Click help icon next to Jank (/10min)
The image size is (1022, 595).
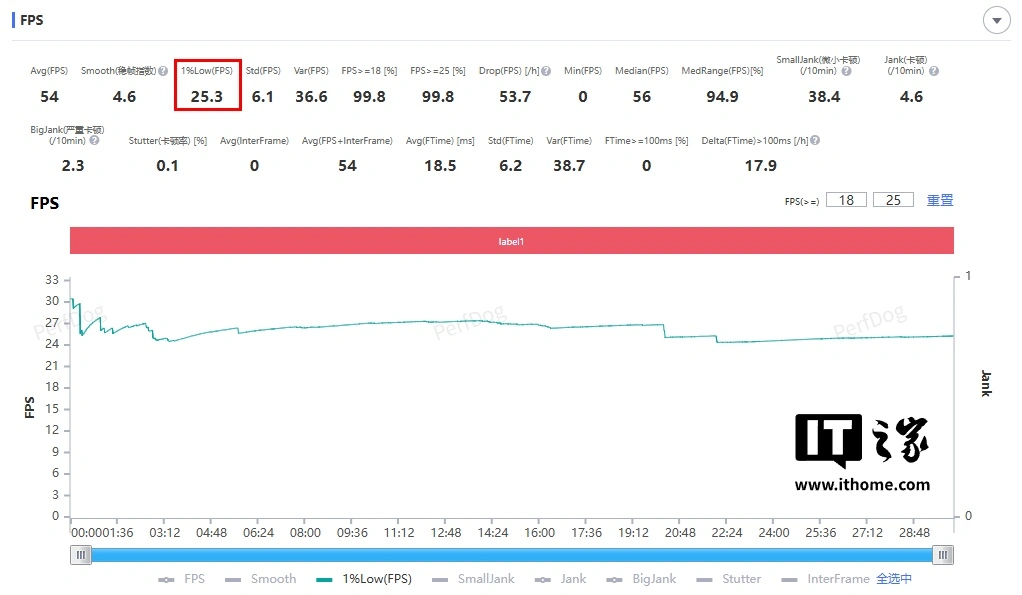[x=933, y=71]
